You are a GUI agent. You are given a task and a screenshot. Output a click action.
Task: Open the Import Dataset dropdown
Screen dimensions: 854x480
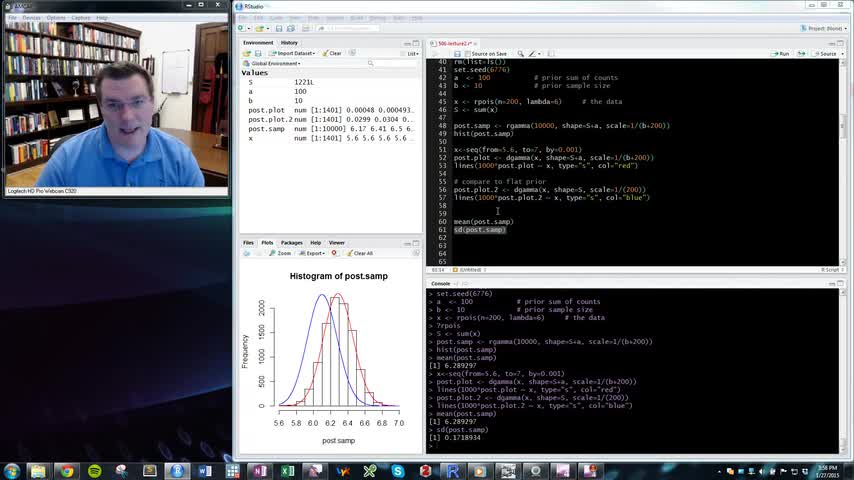tap(292, 53)
